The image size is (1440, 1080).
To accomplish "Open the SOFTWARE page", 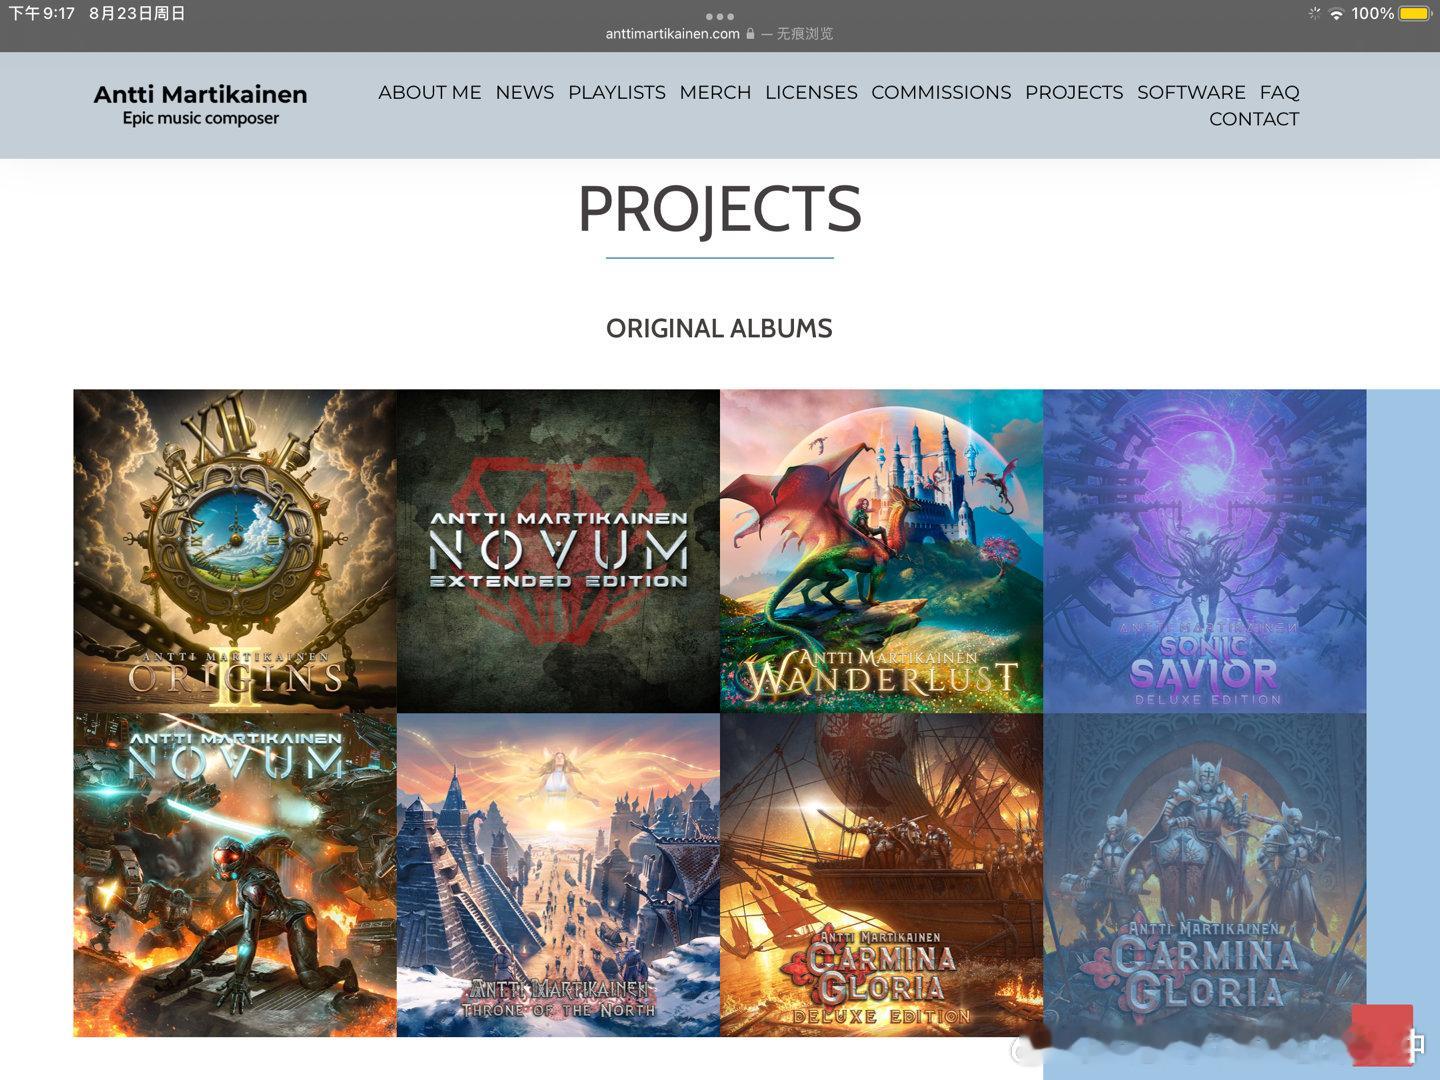I will click(x=1191, y=92).
